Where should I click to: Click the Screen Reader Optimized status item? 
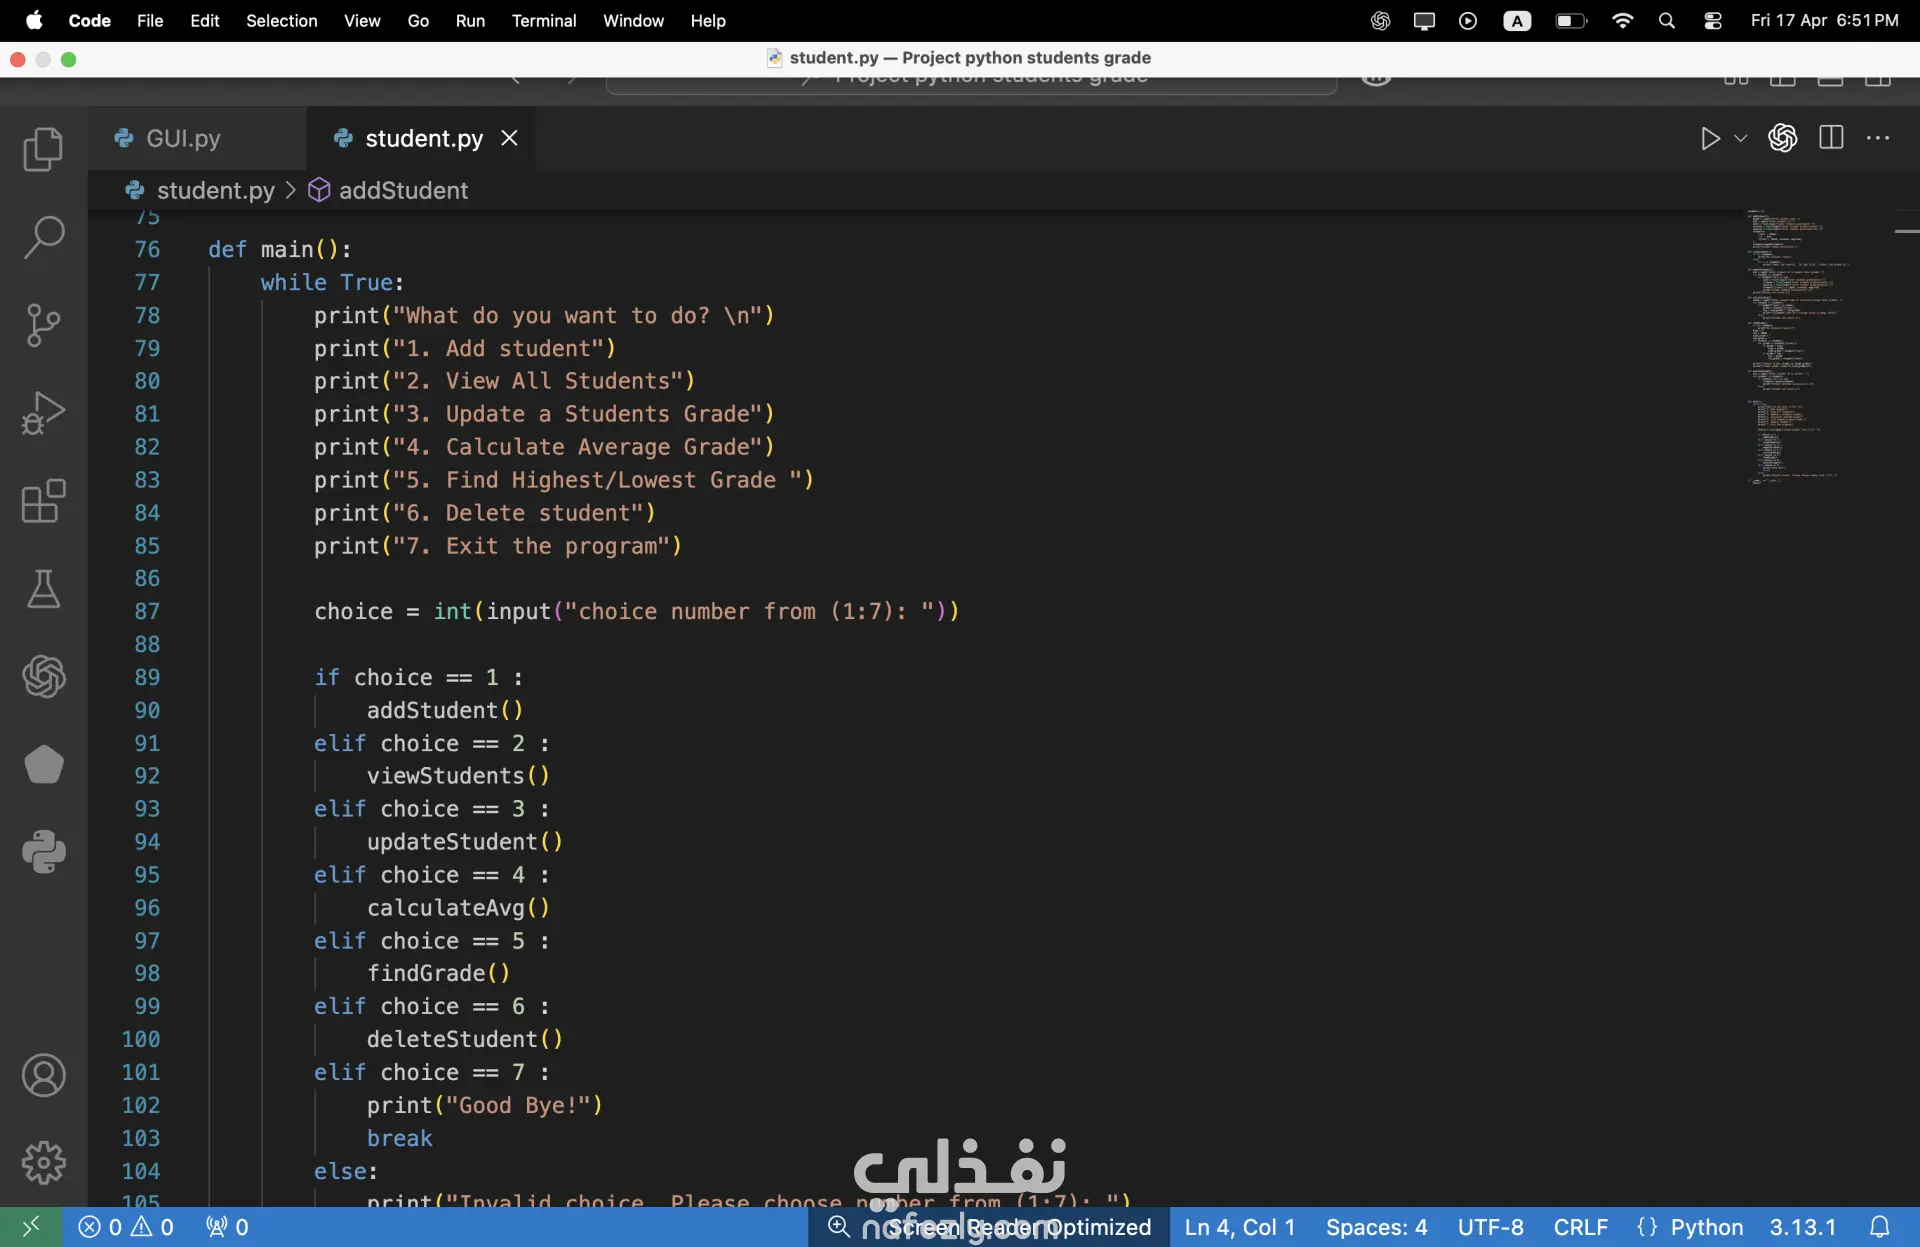(x=1019, y=1227)
